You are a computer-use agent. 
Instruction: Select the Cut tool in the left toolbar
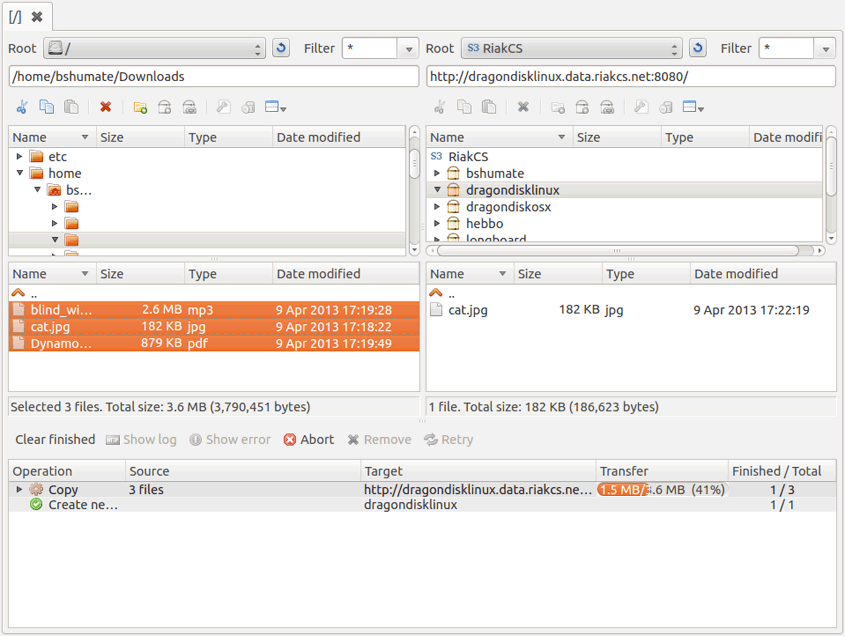pos(22,107)
